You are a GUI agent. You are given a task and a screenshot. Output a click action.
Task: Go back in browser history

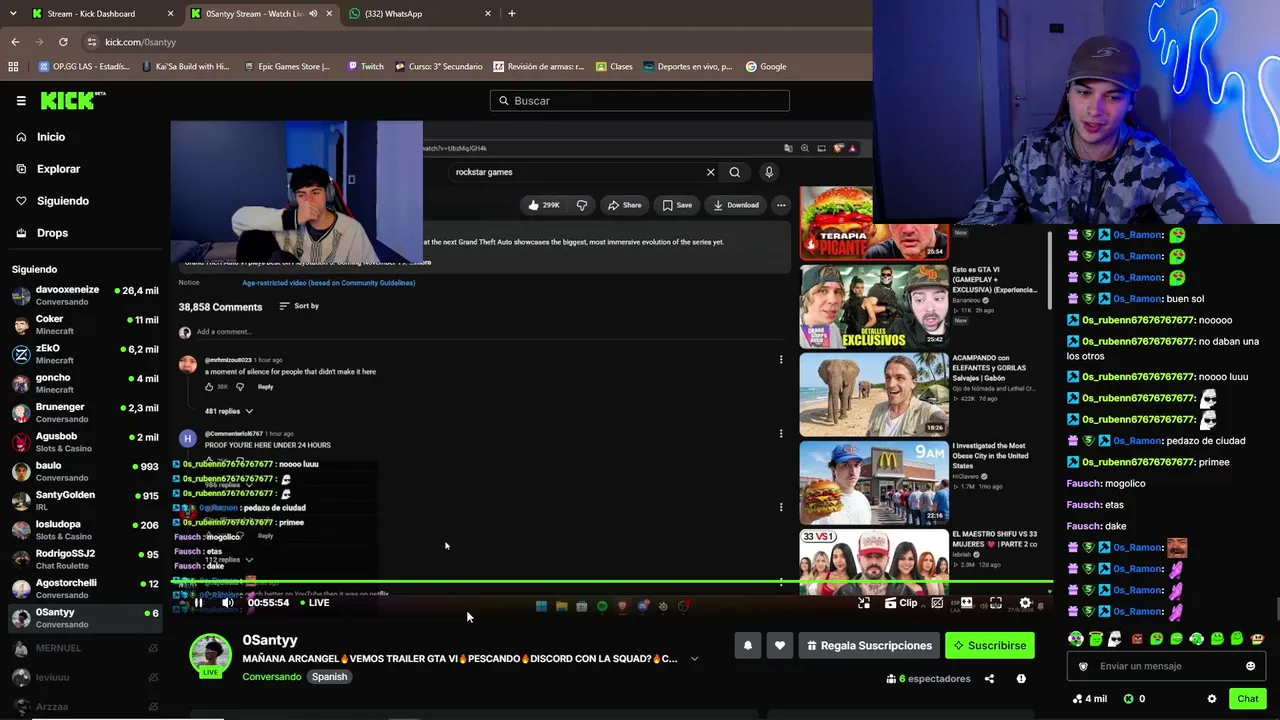(x=15, y=42)
